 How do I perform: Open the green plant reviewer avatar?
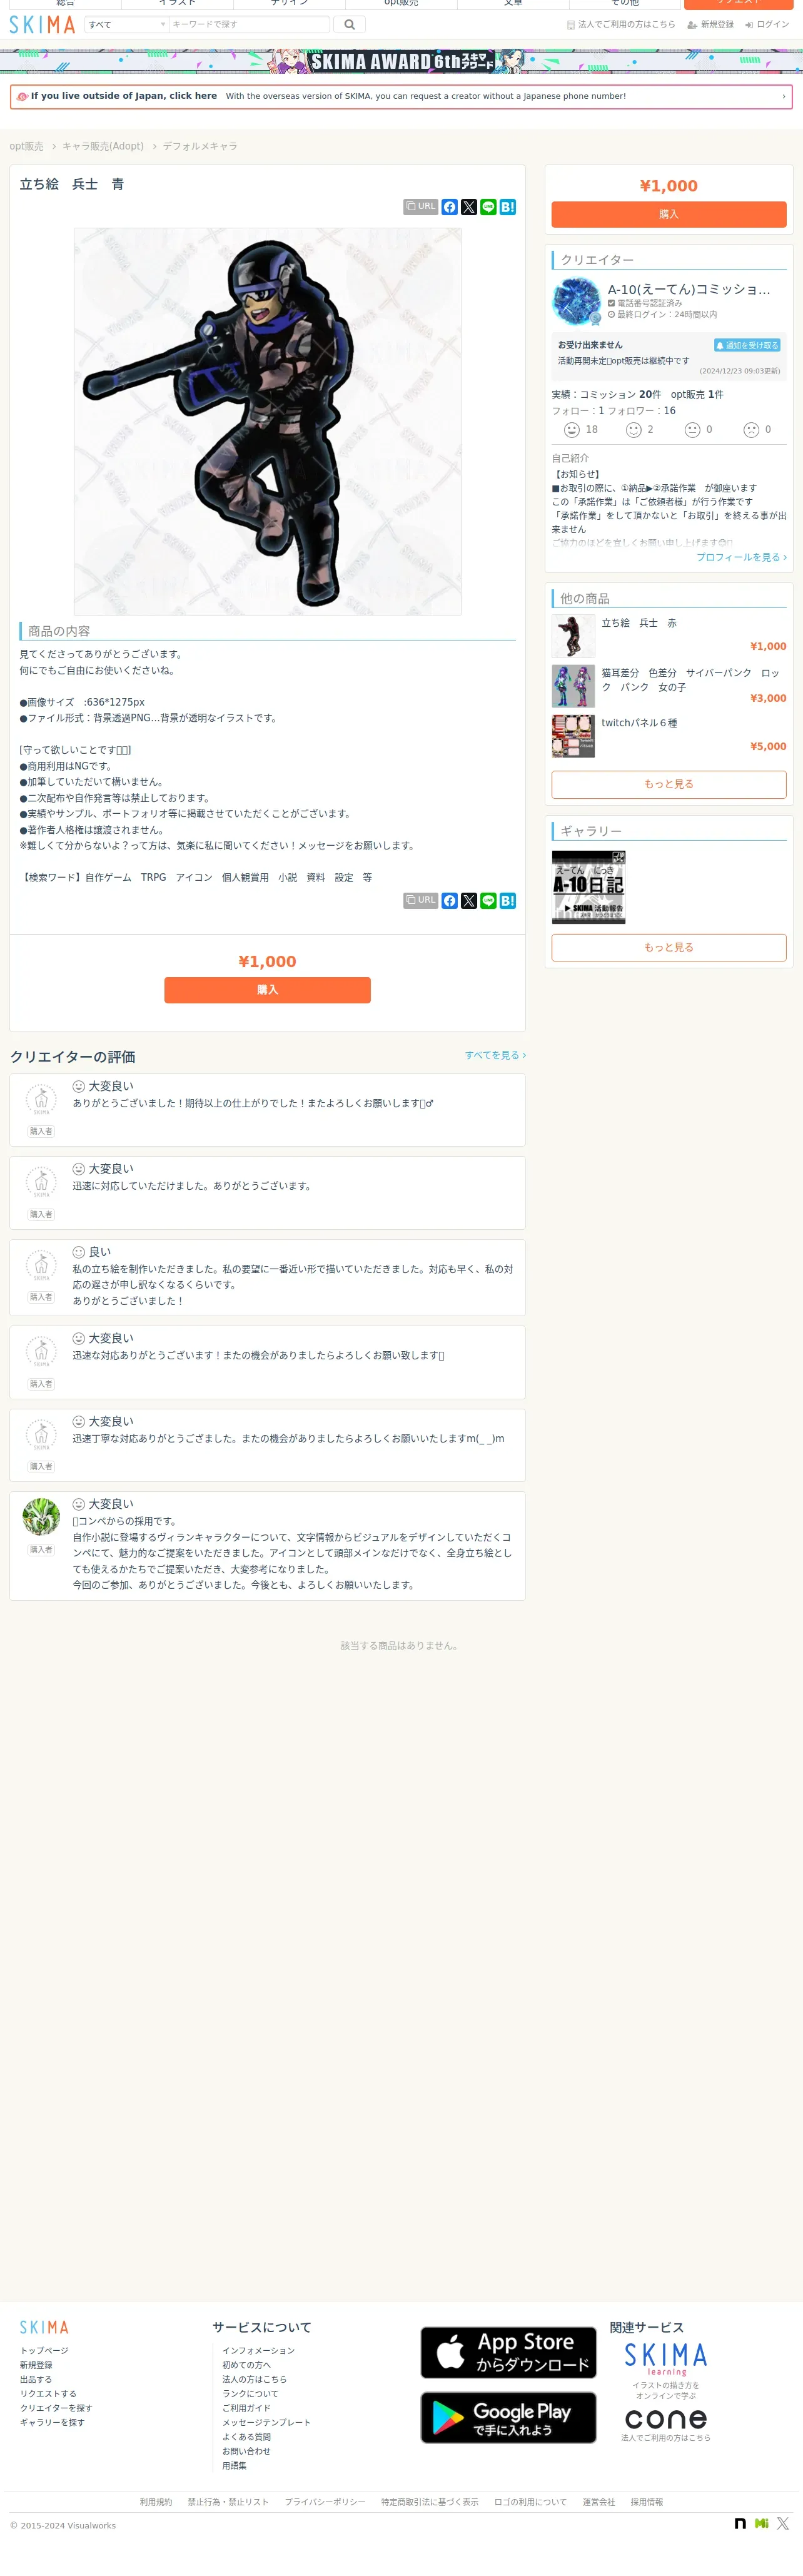coord(41,1517)
